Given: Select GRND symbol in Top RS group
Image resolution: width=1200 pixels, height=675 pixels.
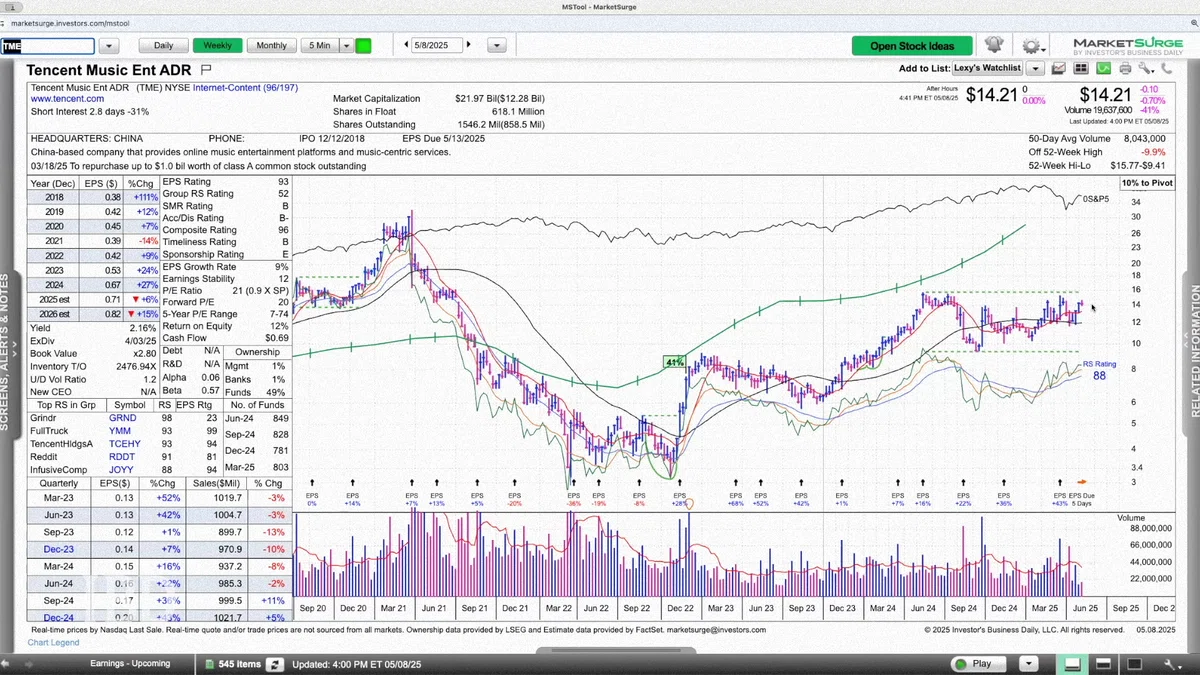Looking at the screenshot, I should (x=122, y=418).
